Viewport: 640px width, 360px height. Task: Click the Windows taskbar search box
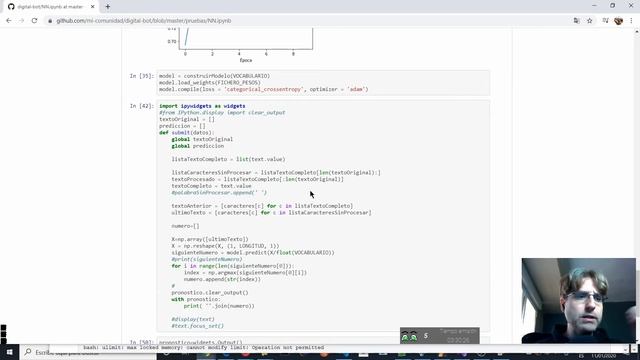[88, 352]
